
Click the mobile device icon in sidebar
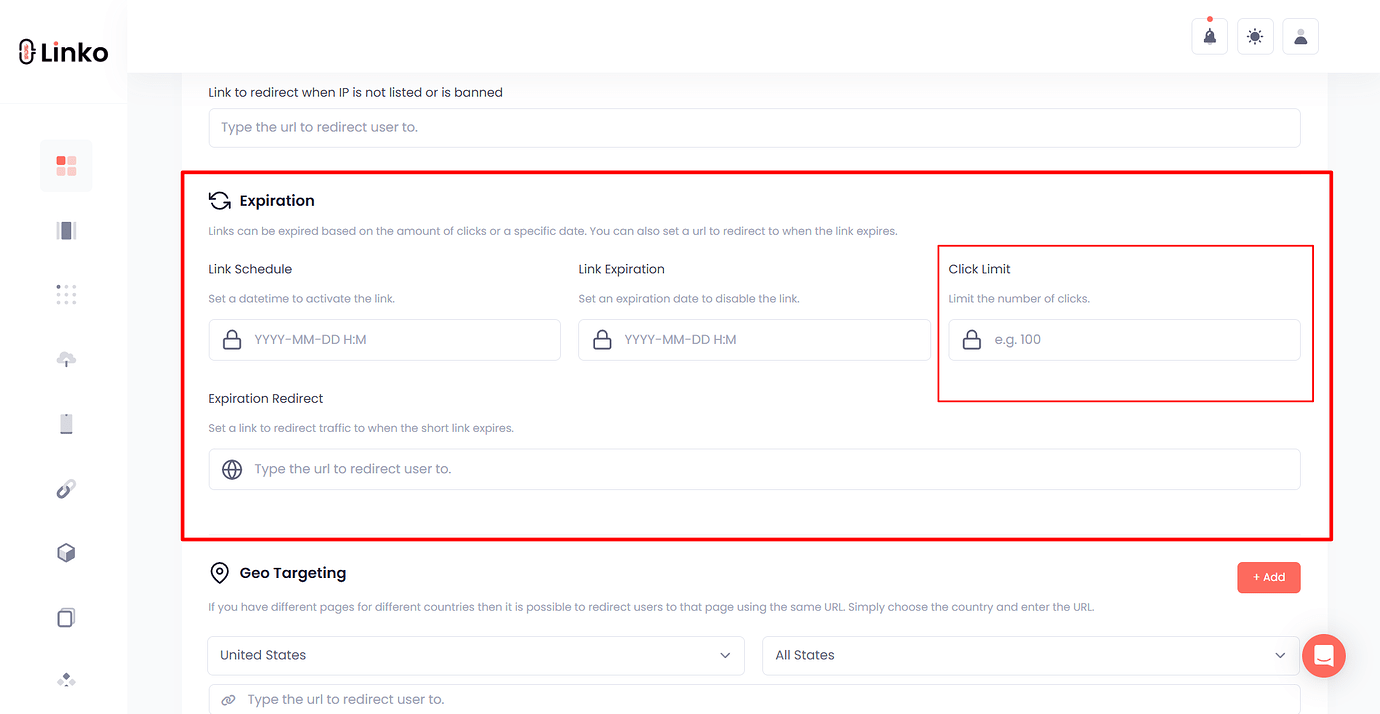tap(66, 423)
